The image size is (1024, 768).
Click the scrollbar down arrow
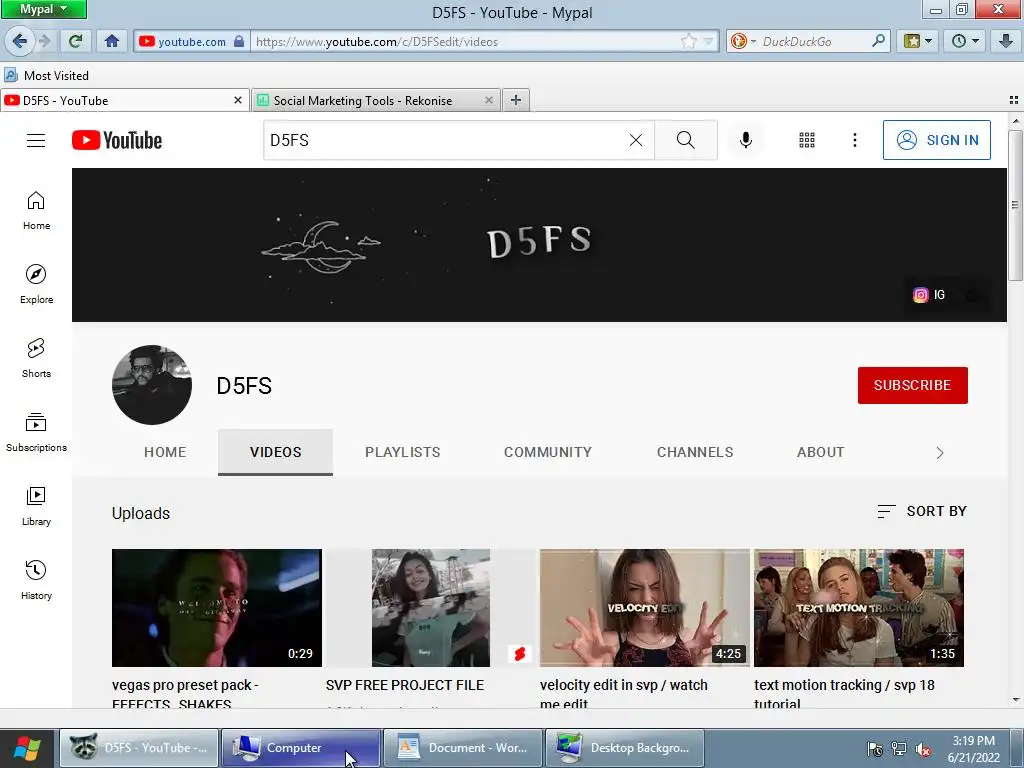[x=1016, y=700]
